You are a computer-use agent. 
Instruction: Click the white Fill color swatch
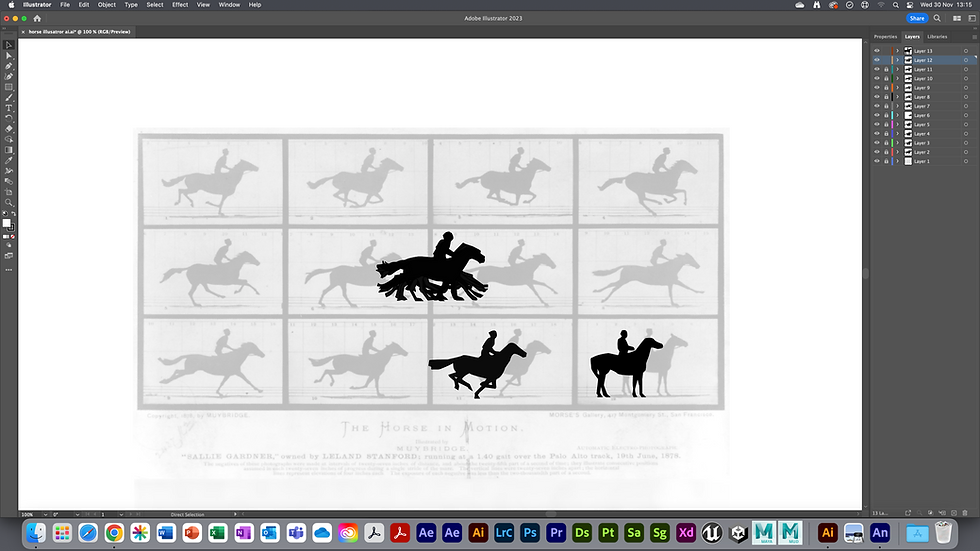pos(6,222)
